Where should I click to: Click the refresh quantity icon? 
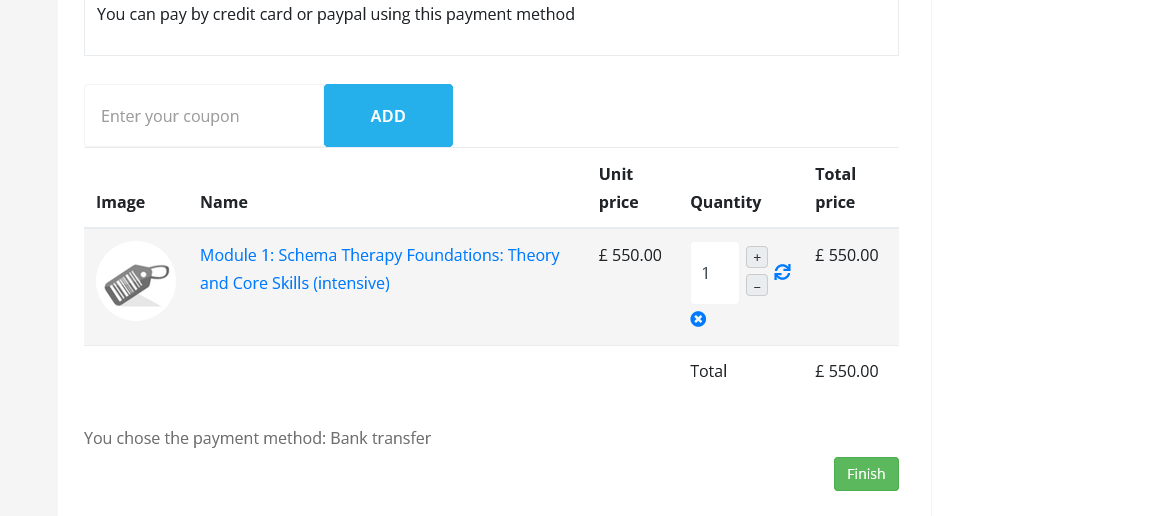[x=782, y=272]
